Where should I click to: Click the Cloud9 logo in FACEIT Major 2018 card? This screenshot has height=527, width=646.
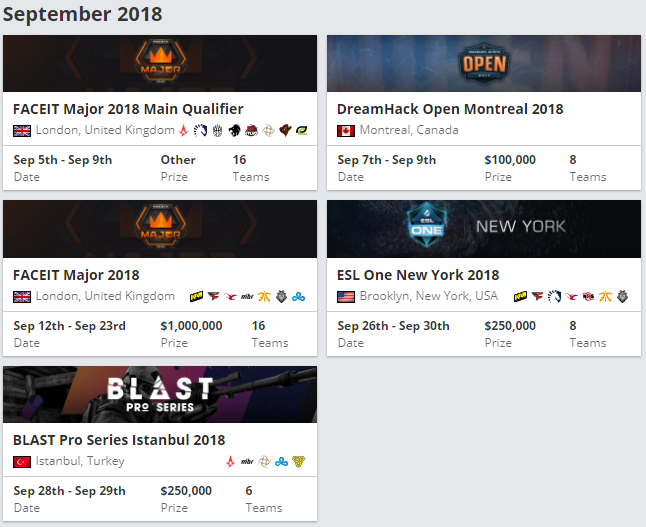tap(298, 296)
